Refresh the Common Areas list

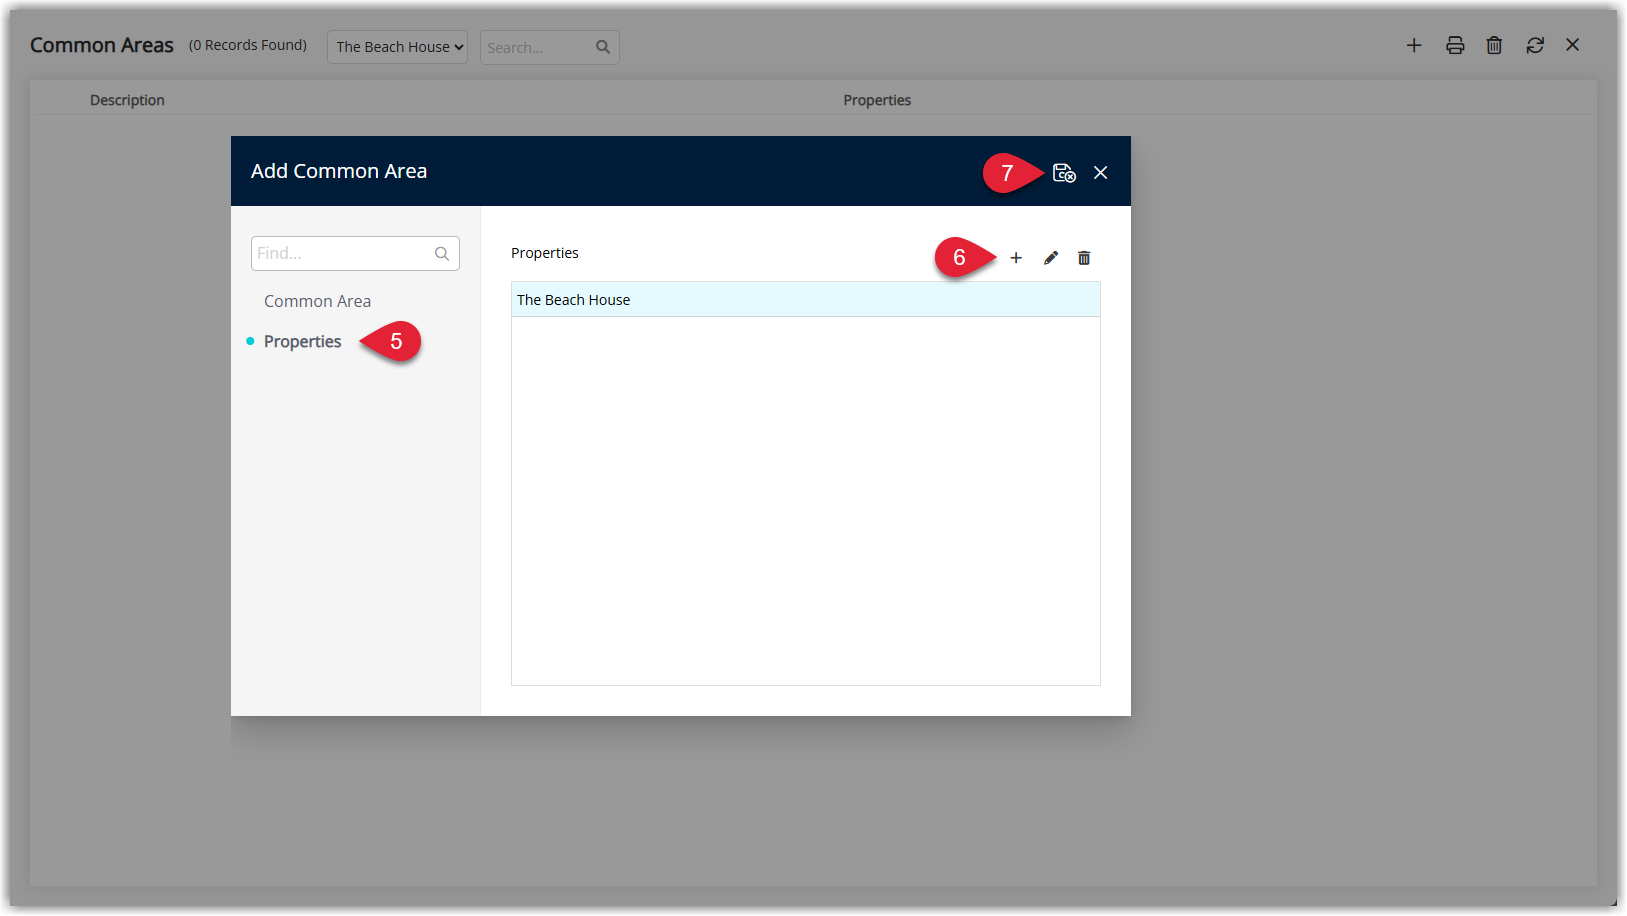pos(1535,45)
